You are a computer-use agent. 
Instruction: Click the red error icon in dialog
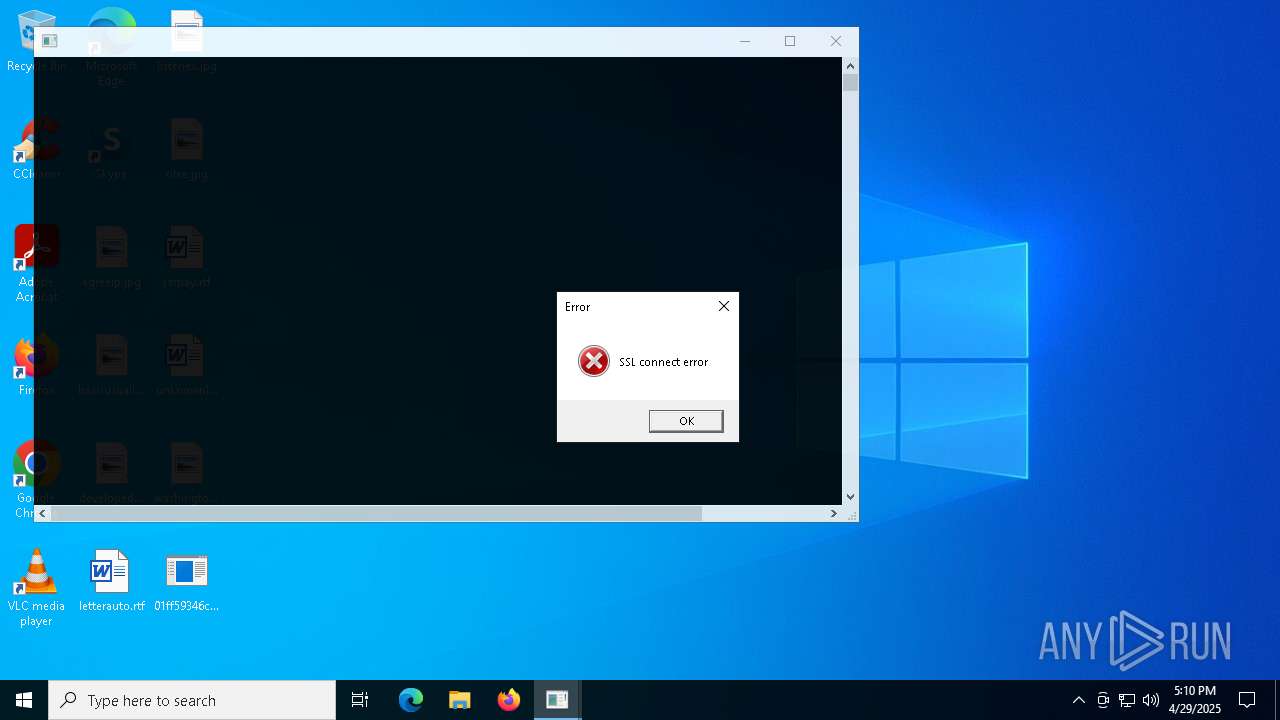[x=594, y=361]
